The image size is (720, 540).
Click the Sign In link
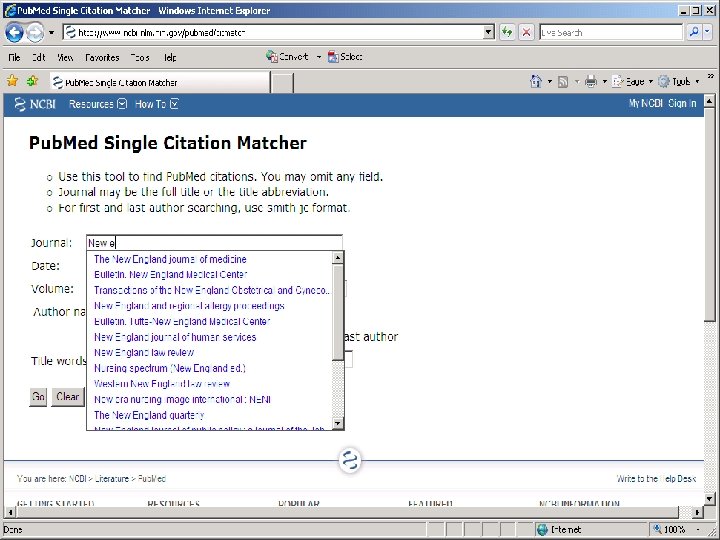[682, 103]
